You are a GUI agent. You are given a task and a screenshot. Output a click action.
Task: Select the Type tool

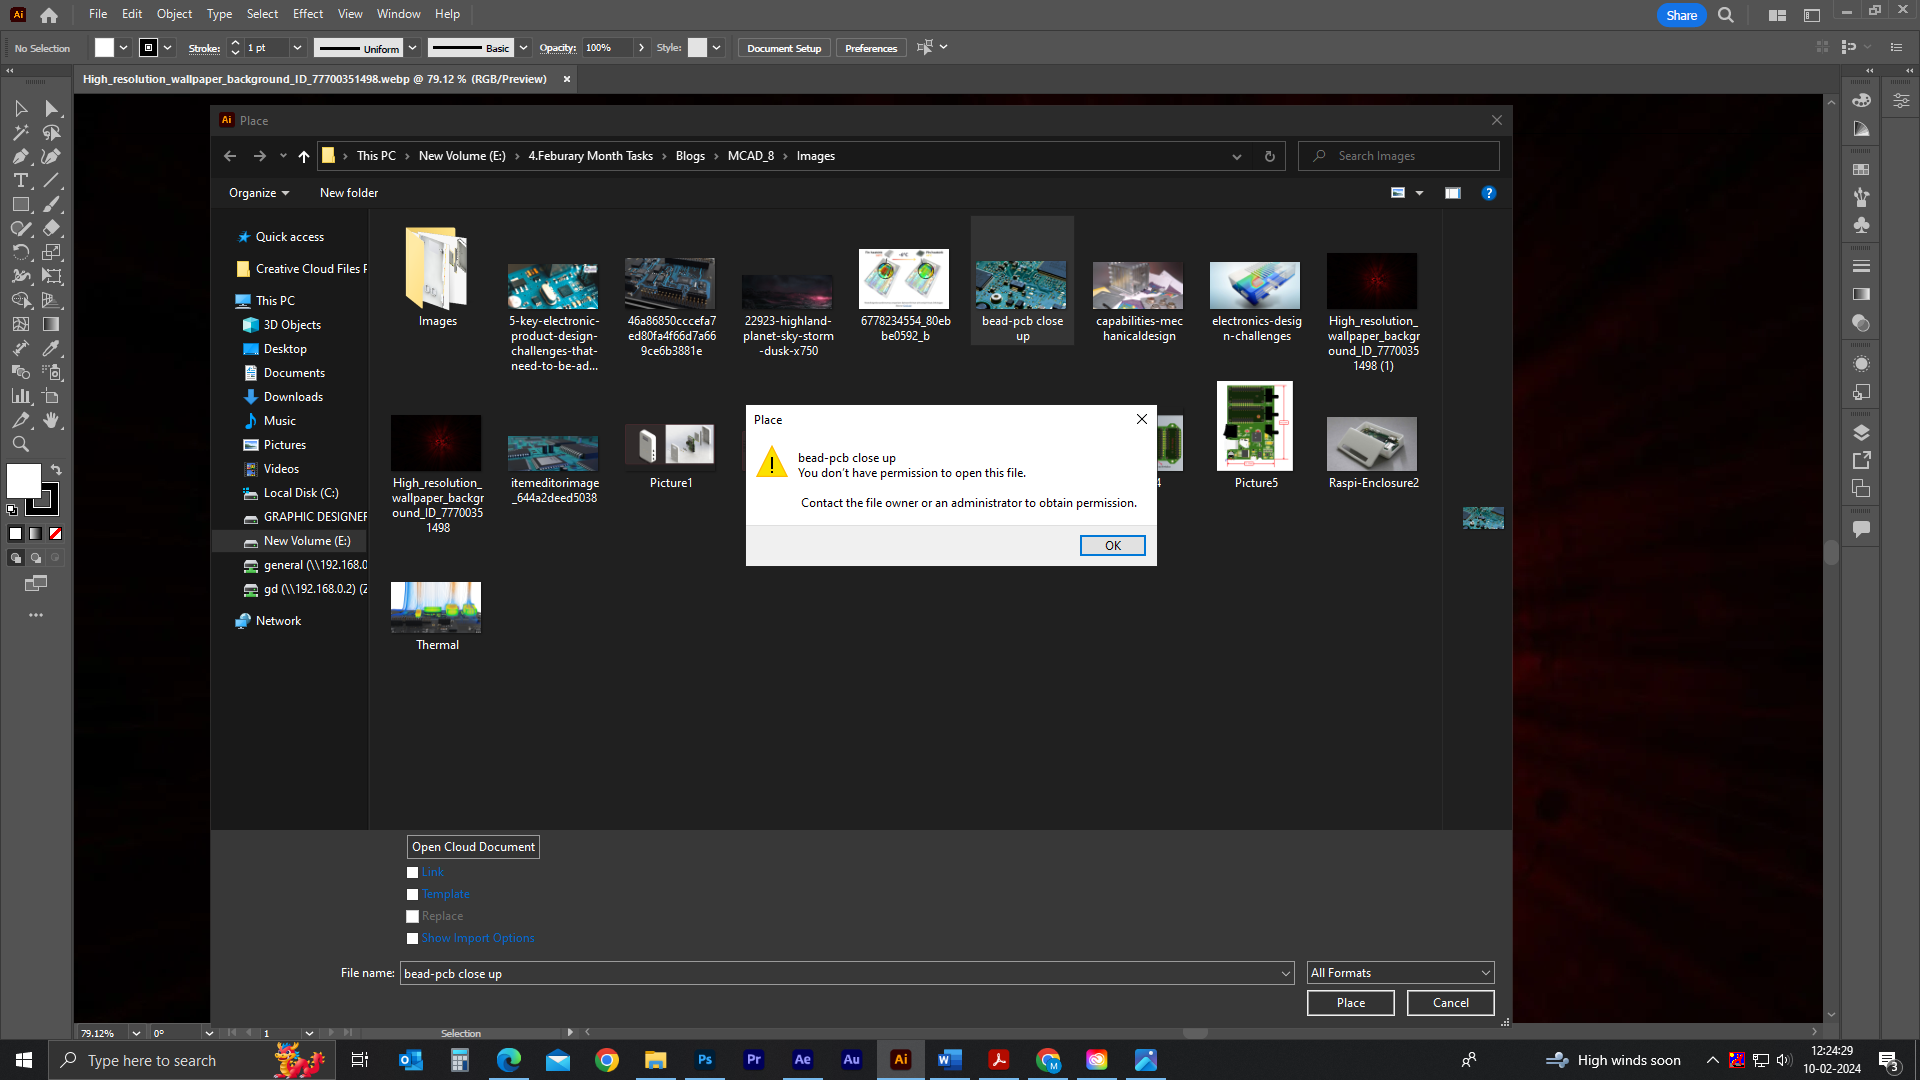pyautogui.click(x=20, y=180)
